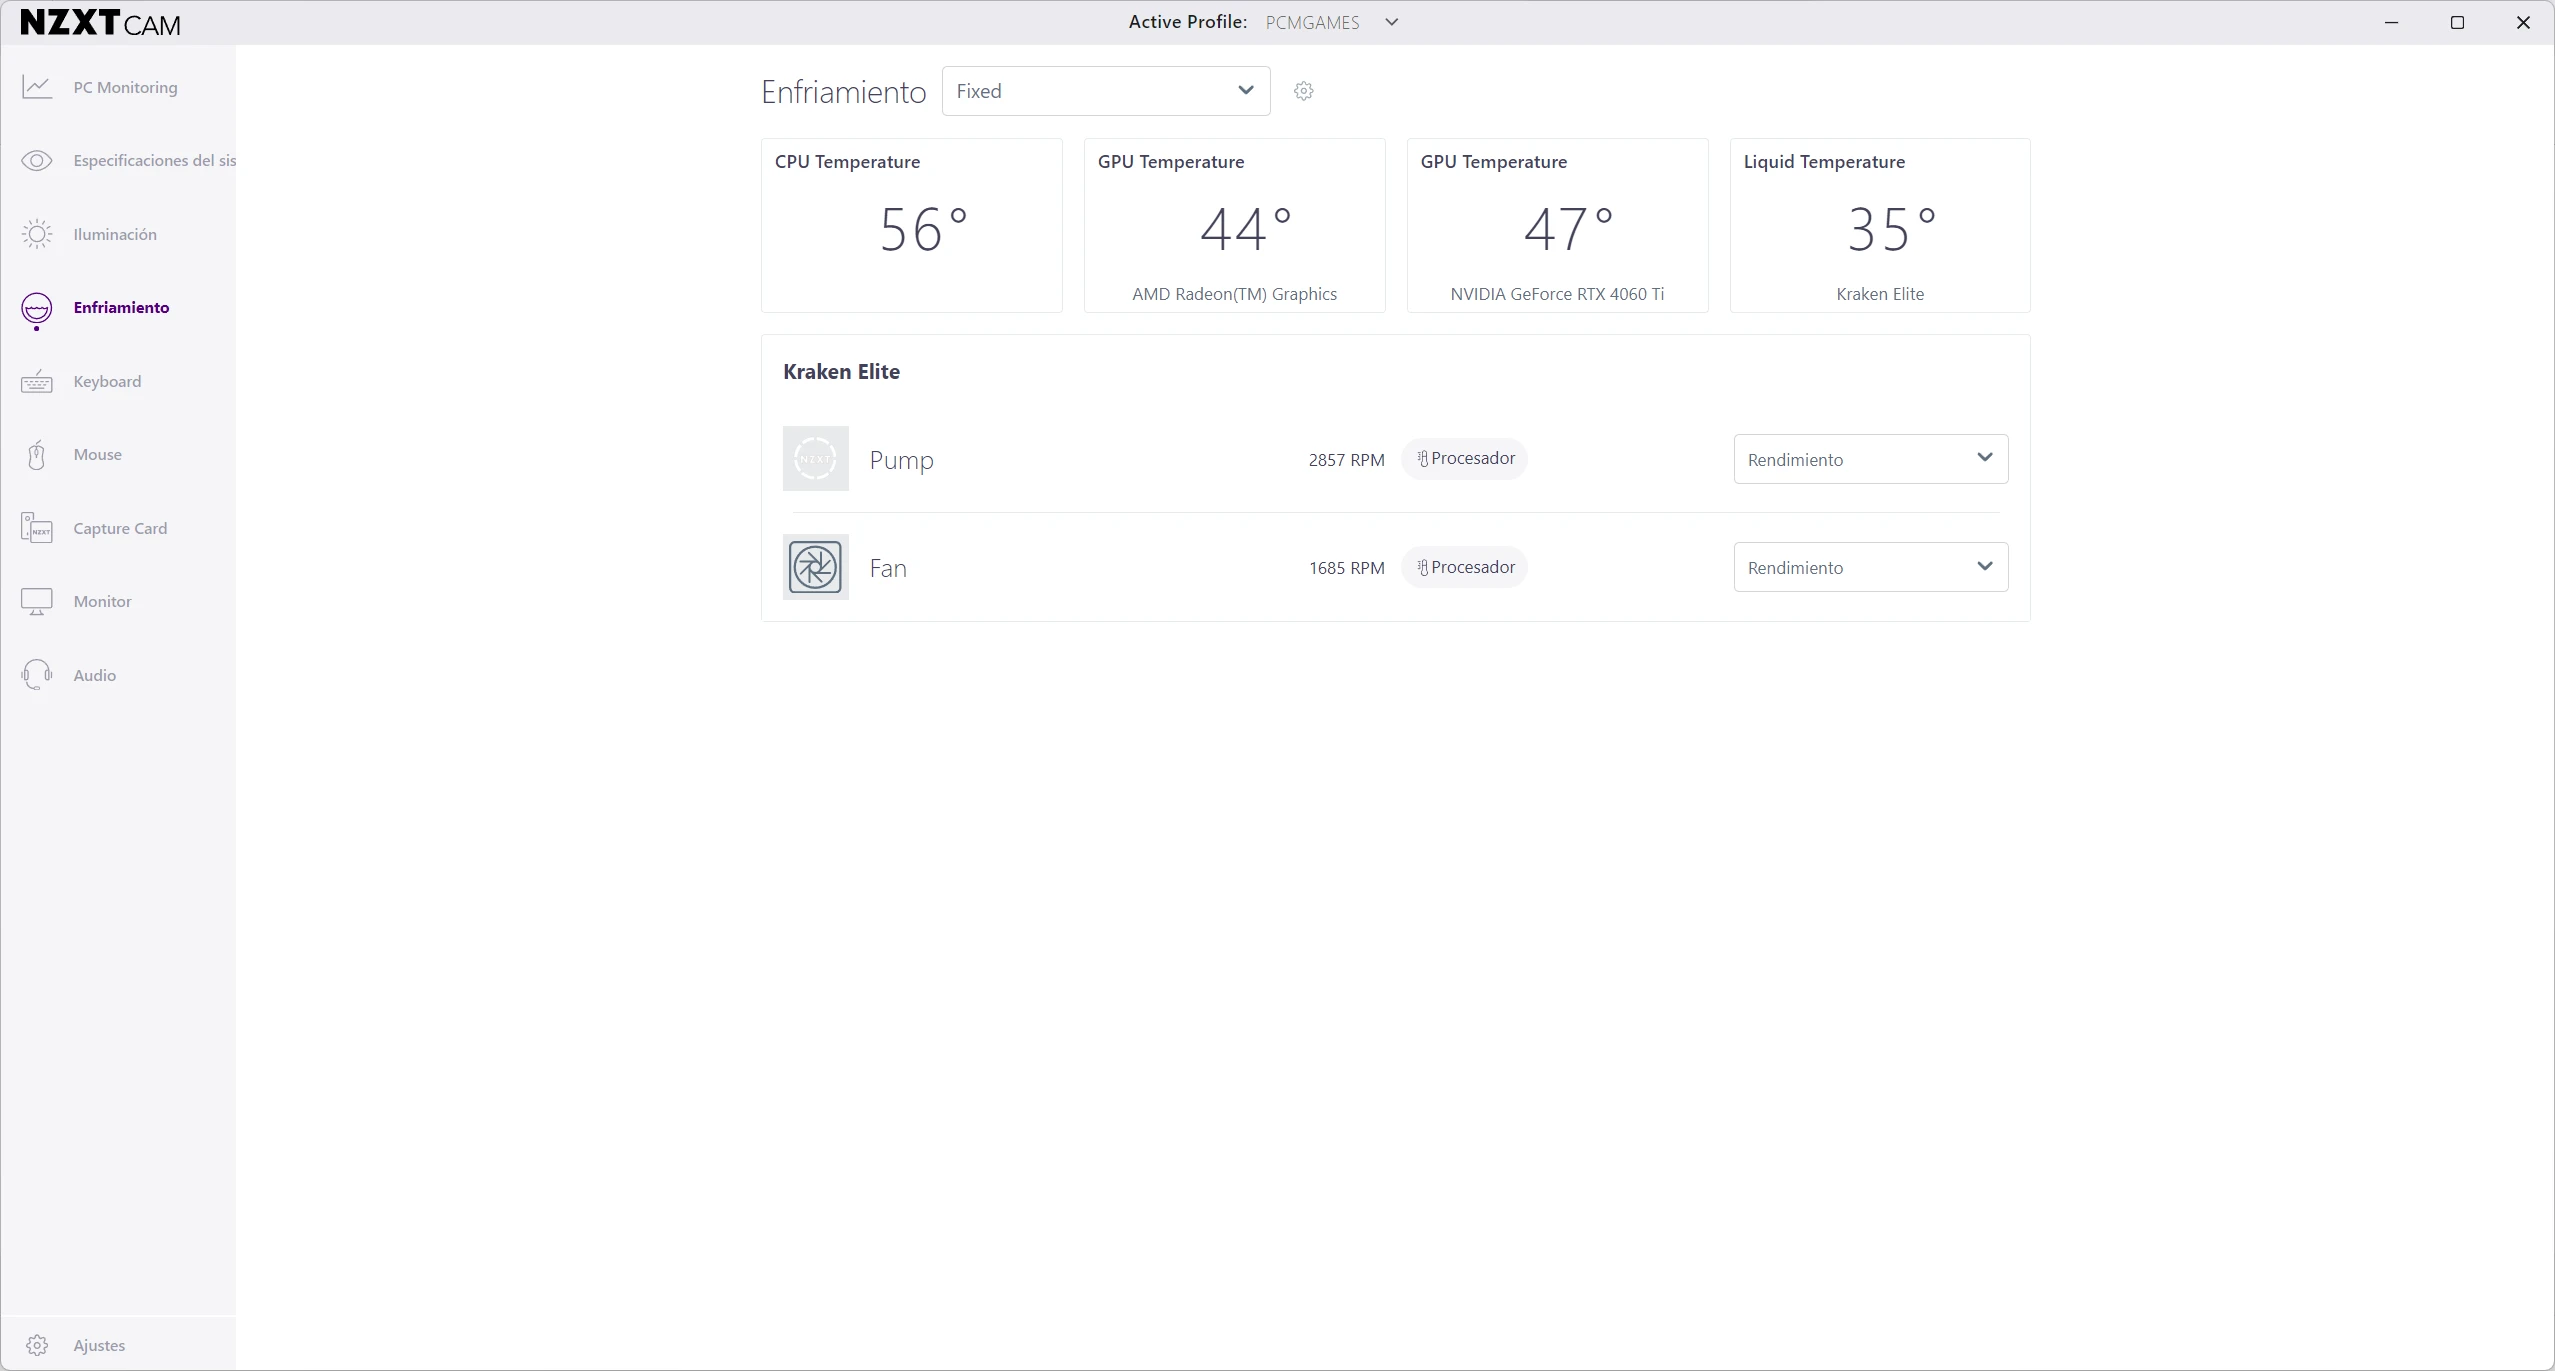The width and height of the screenshot is (2555, 1371).
Task: Click the CPU Temperature card
Action: click(911, 225)
